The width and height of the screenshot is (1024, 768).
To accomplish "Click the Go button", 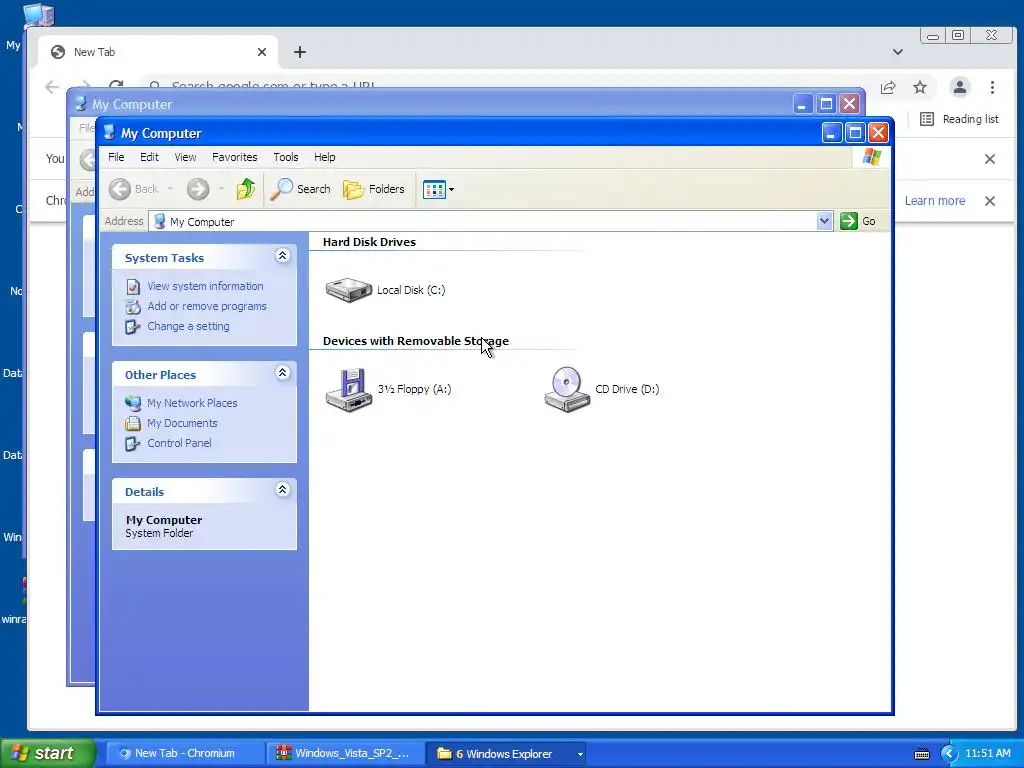I will click(858, 221).
